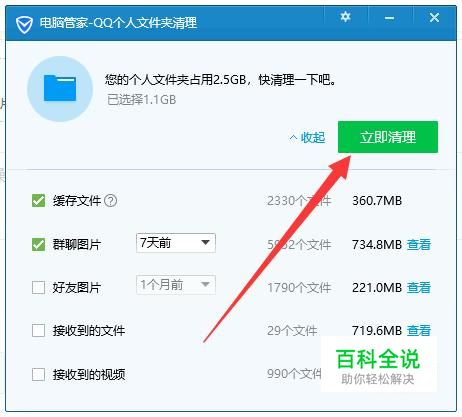Click the 29个文件 count text
Viewport: 462px width, 417px height.
[x=292, y=331]
